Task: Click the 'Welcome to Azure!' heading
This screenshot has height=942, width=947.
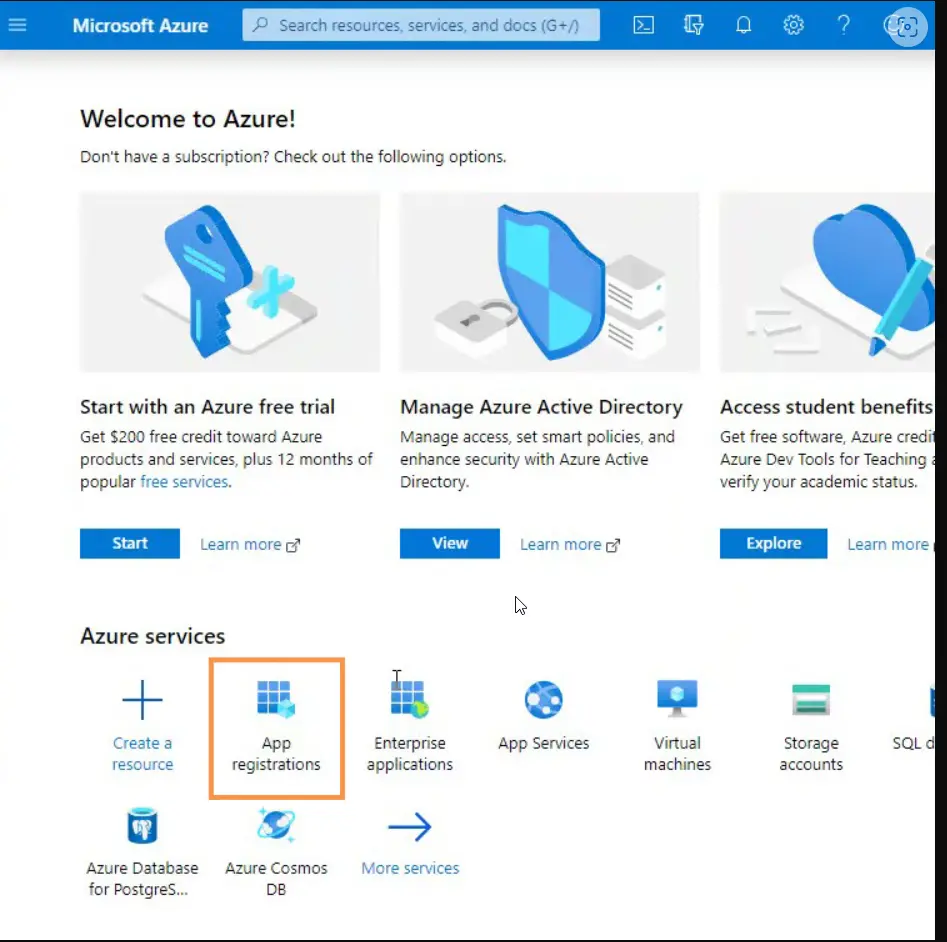Action: click(x=188, y=119)
